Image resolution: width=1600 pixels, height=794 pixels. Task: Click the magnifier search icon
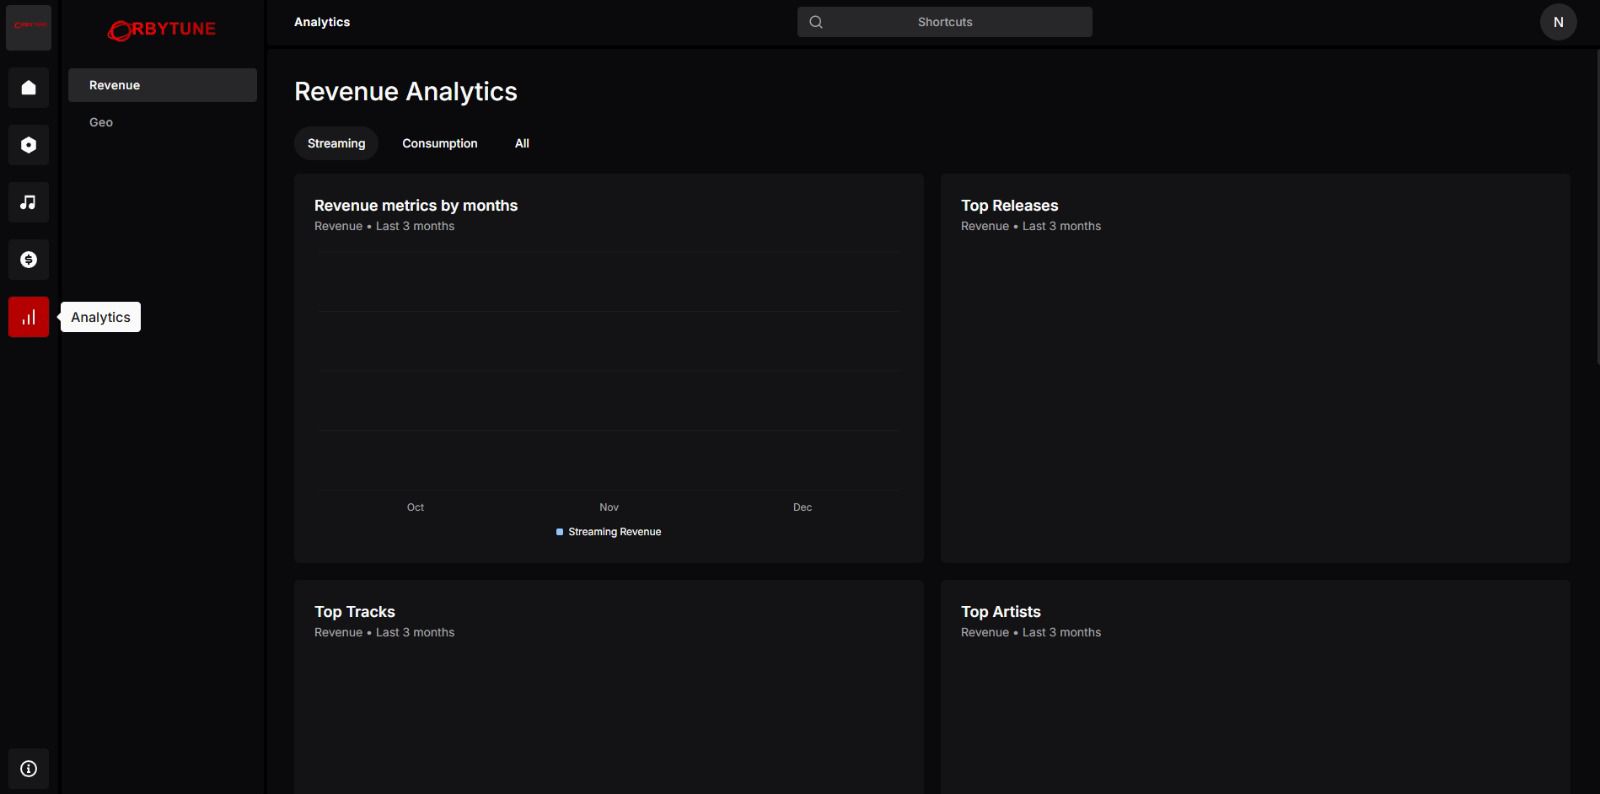[816, 22]
